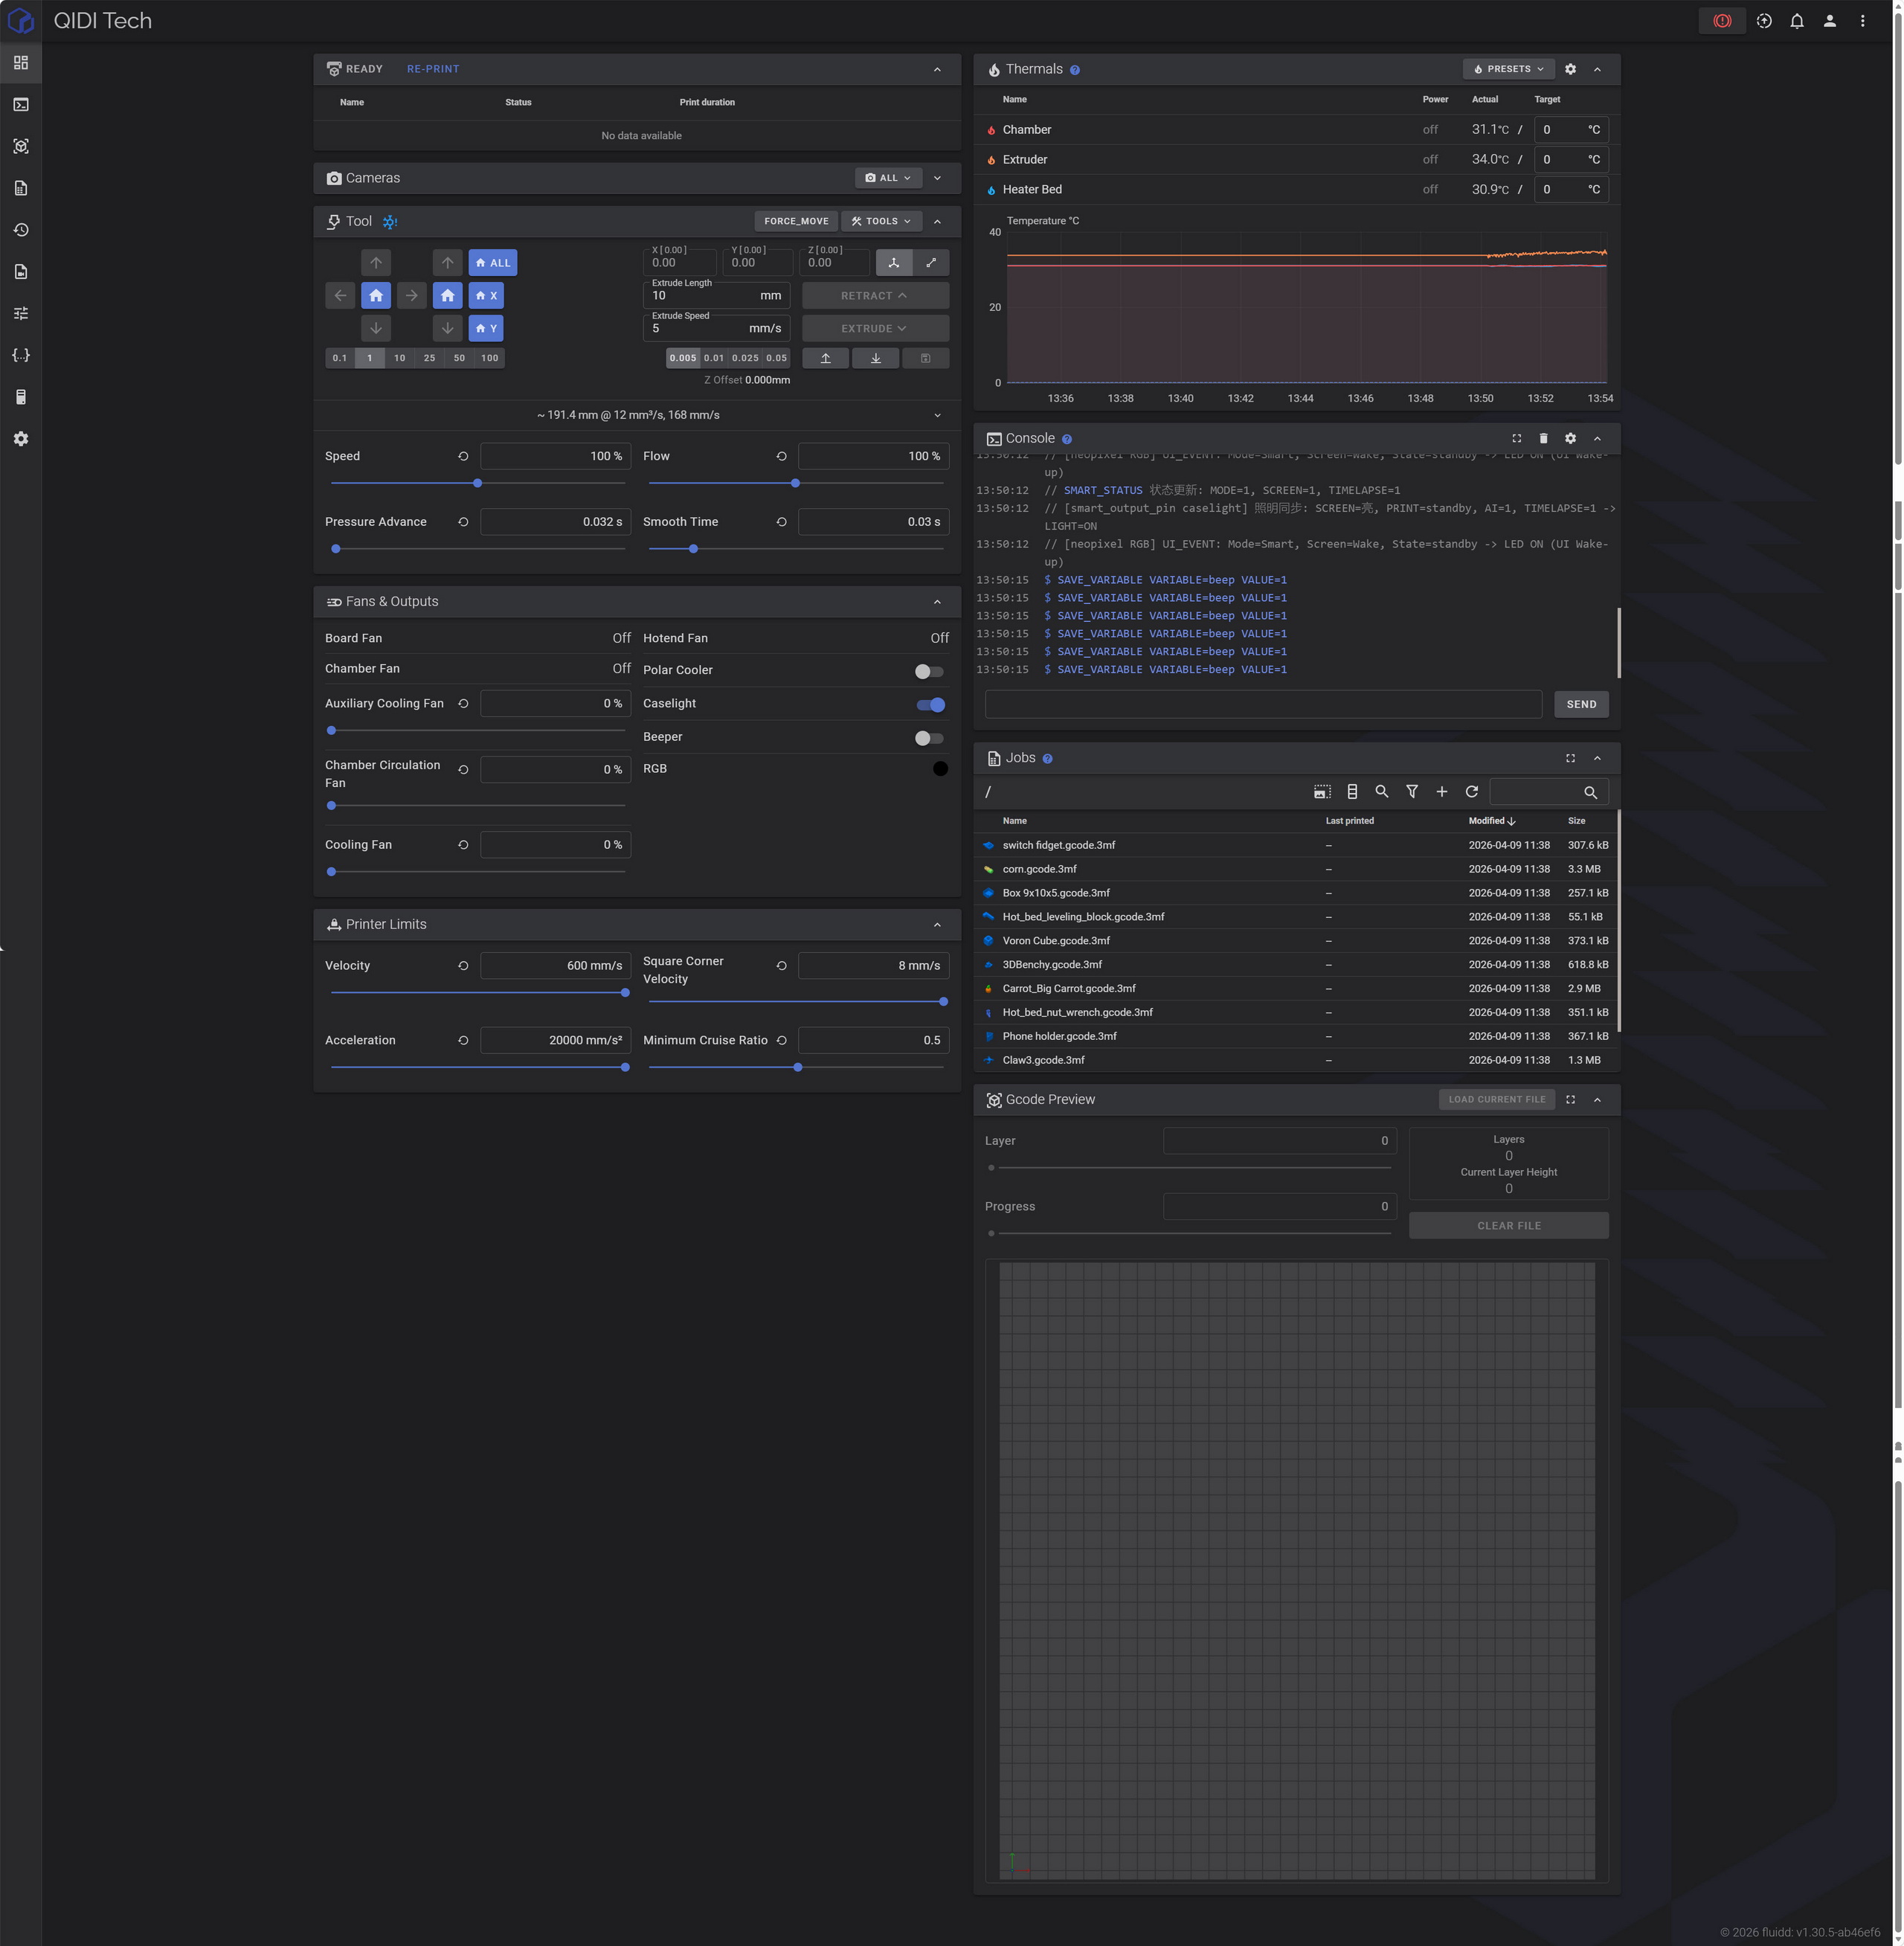Select the Voron Cube.gcode.3mf file
This screenshot has width=1904, height=1946.
click(1296, 941)
